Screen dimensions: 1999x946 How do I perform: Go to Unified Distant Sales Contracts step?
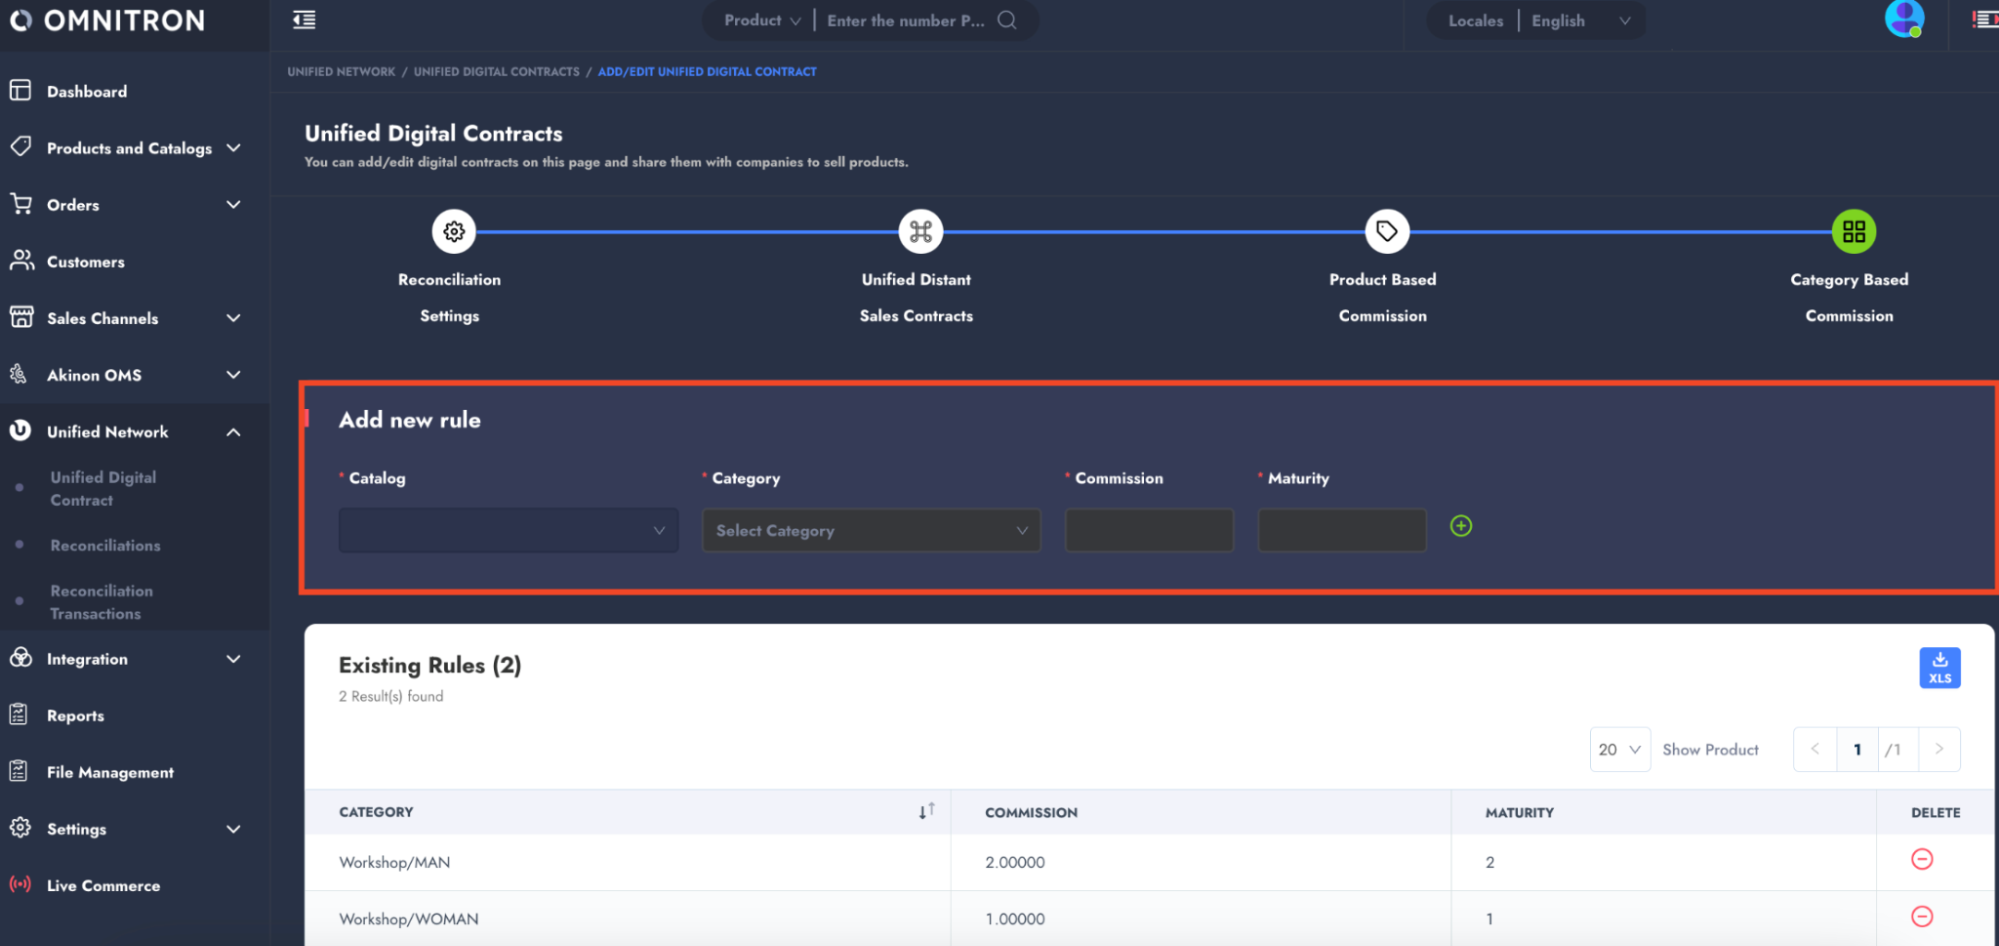pos(920,232)
